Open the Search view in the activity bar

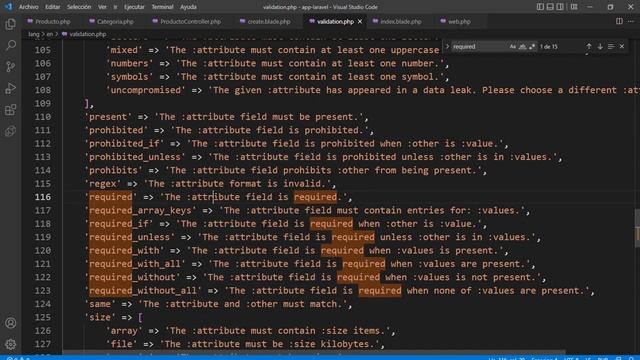pyautogui.click(x=11, y=45)
